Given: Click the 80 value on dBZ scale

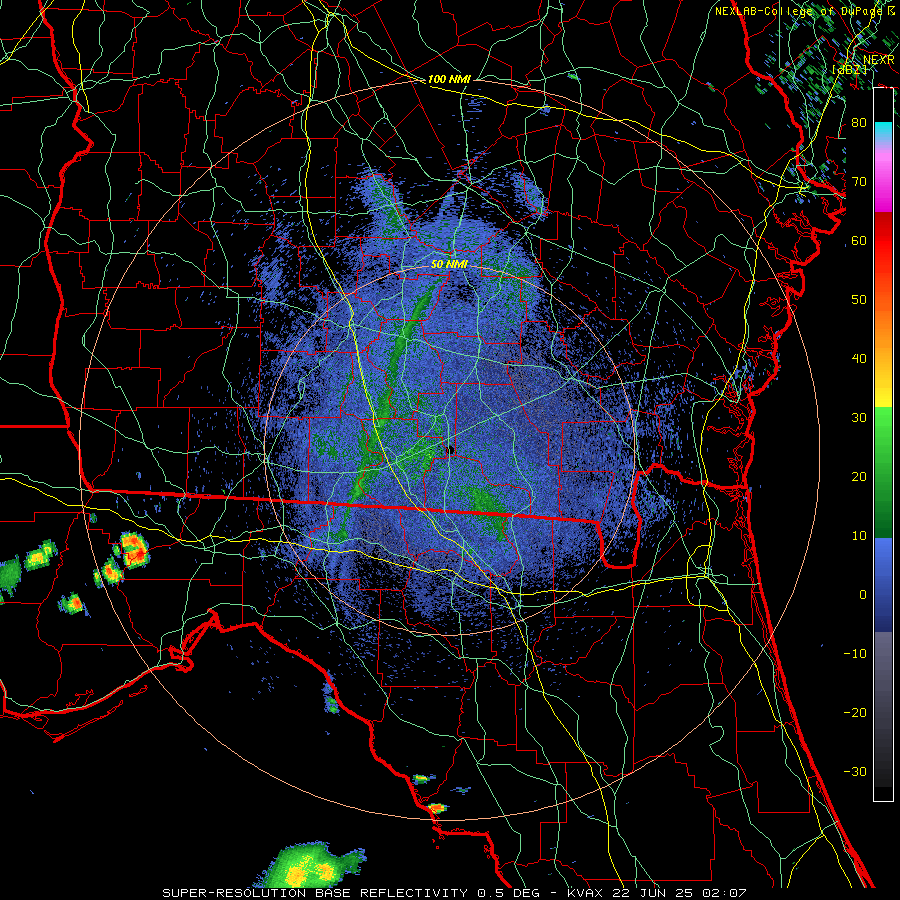Looking at the screenshot, I should pyautogui.click(x=859, y=122).
